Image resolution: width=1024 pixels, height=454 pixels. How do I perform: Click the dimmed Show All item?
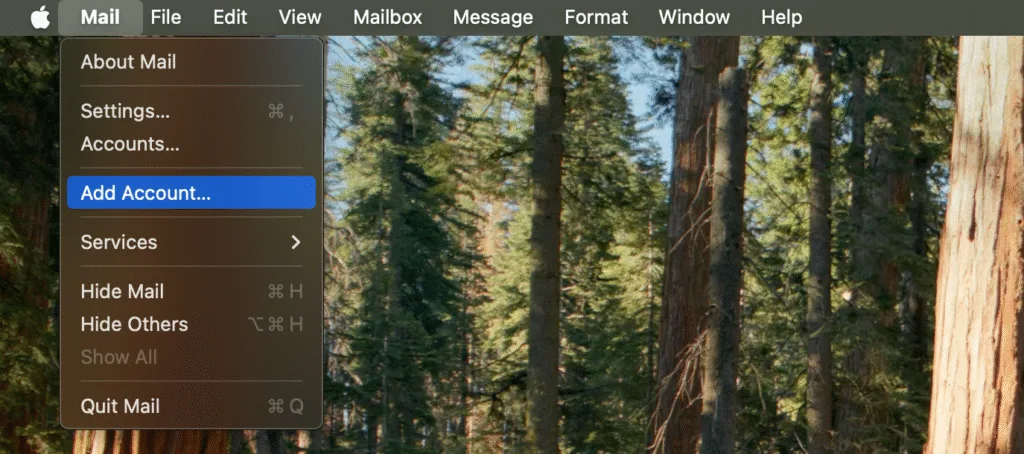[119, 357]
